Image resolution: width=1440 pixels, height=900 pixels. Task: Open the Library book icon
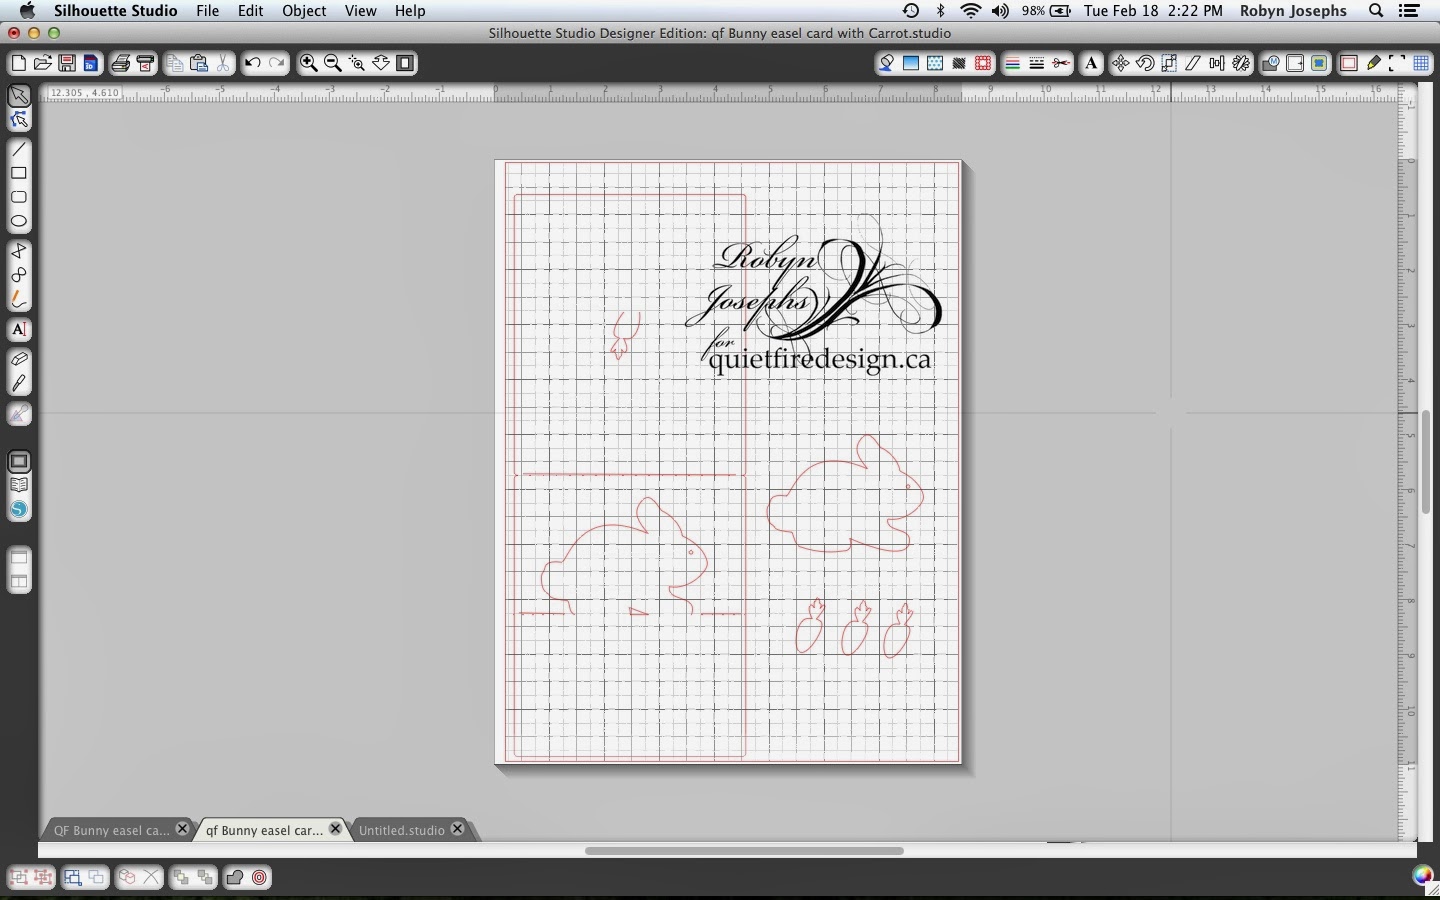coord(19,486)
